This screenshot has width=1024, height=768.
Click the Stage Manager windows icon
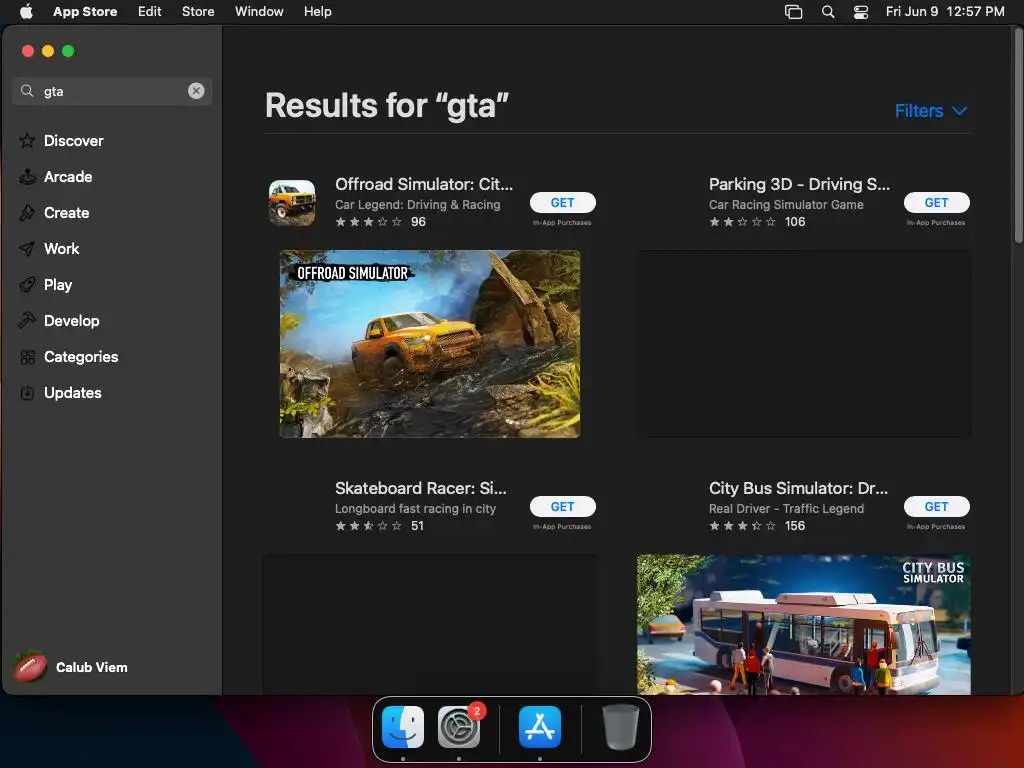pos(793,11)
